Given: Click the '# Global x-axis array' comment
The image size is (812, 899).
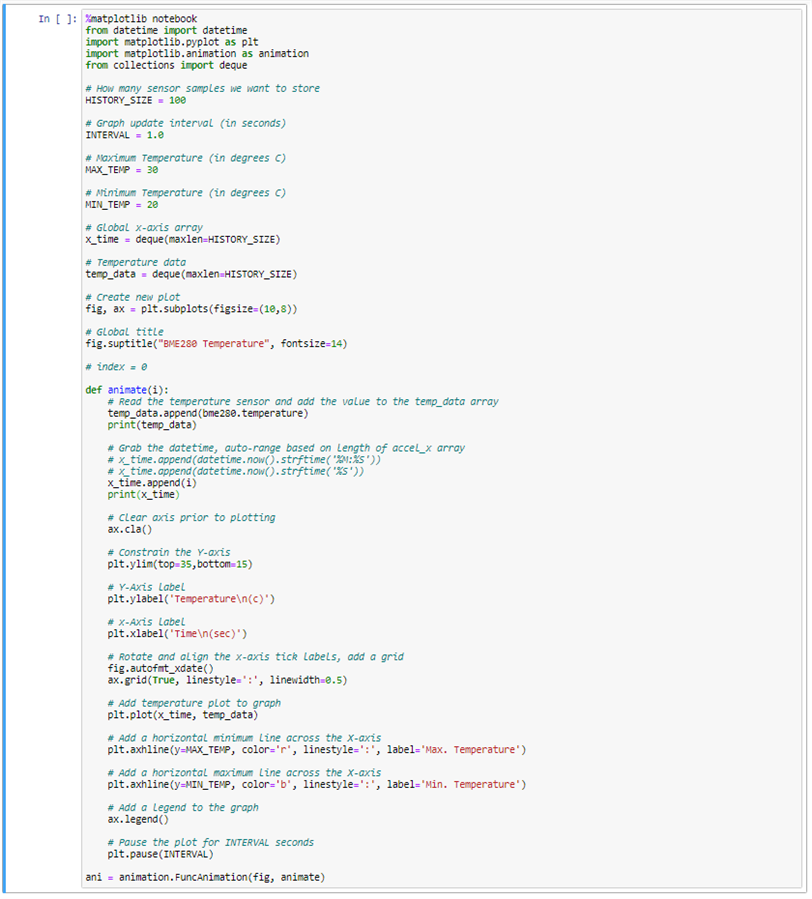Looking at the screenshot, I should point(144,228).
